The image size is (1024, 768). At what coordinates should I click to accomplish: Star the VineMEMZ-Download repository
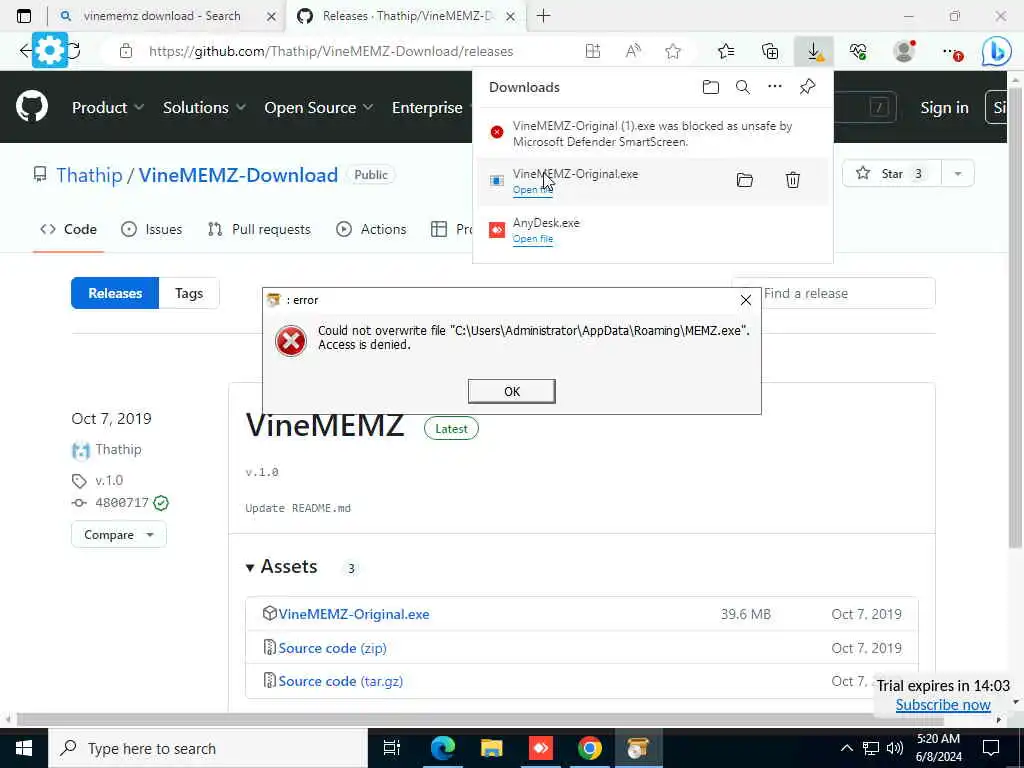(891, 174)
